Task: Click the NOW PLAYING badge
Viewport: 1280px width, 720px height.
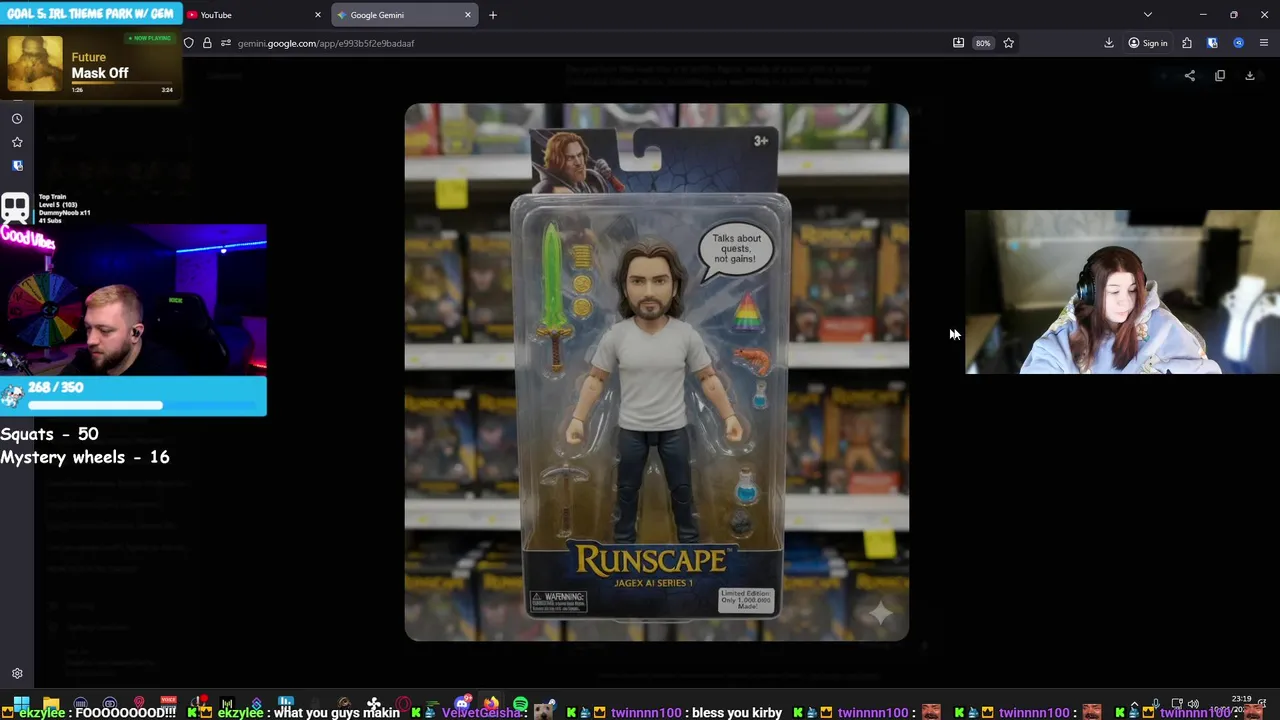Action: [x=149, y=38]
